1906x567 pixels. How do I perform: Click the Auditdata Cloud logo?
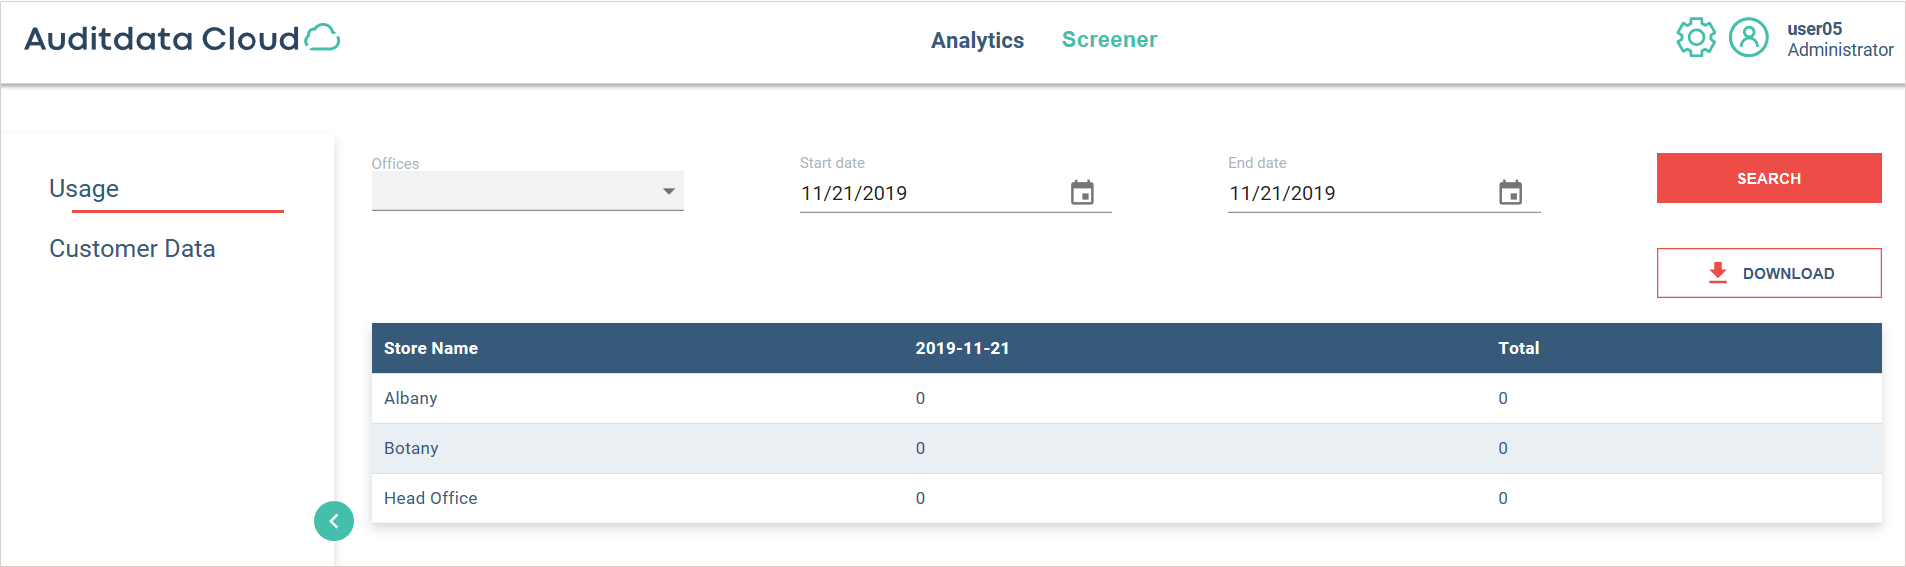182,39
